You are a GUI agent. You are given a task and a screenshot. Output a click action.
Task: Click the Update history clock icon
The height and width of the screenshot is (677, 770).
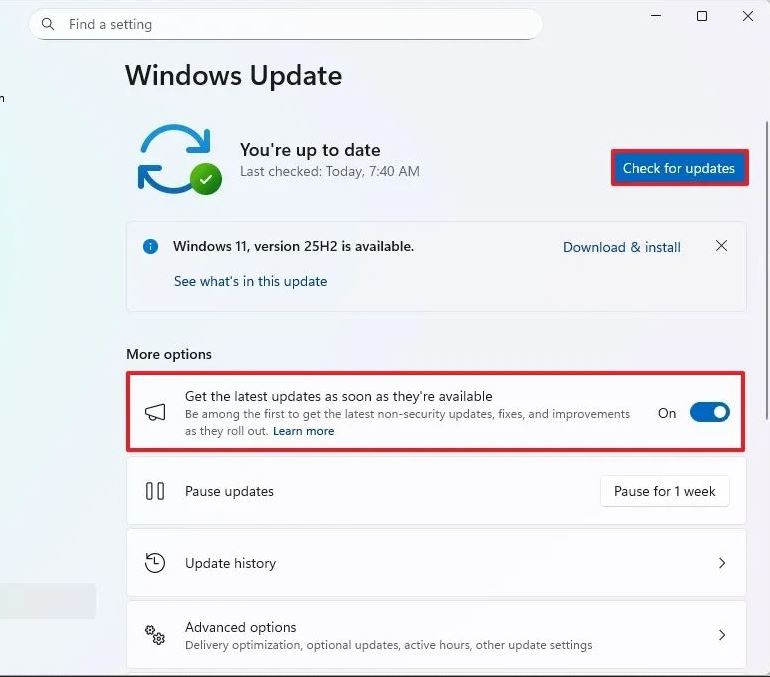(155, 563)
